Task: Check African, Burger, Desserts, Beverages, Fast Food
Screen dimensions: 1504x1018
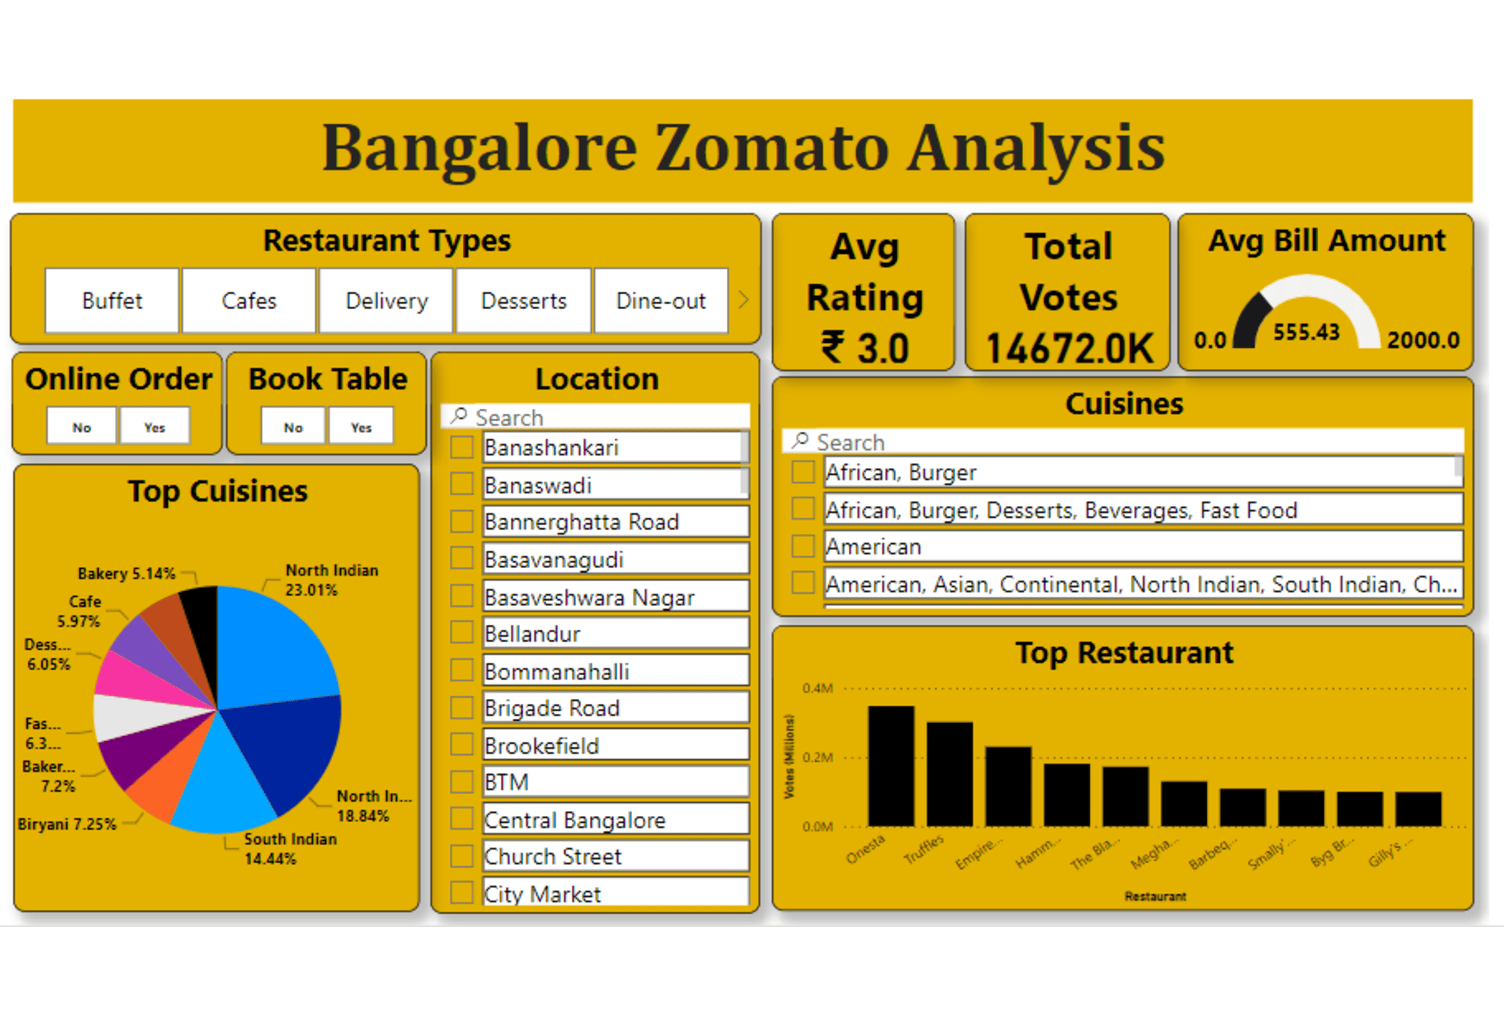Action: pos(803,509)
